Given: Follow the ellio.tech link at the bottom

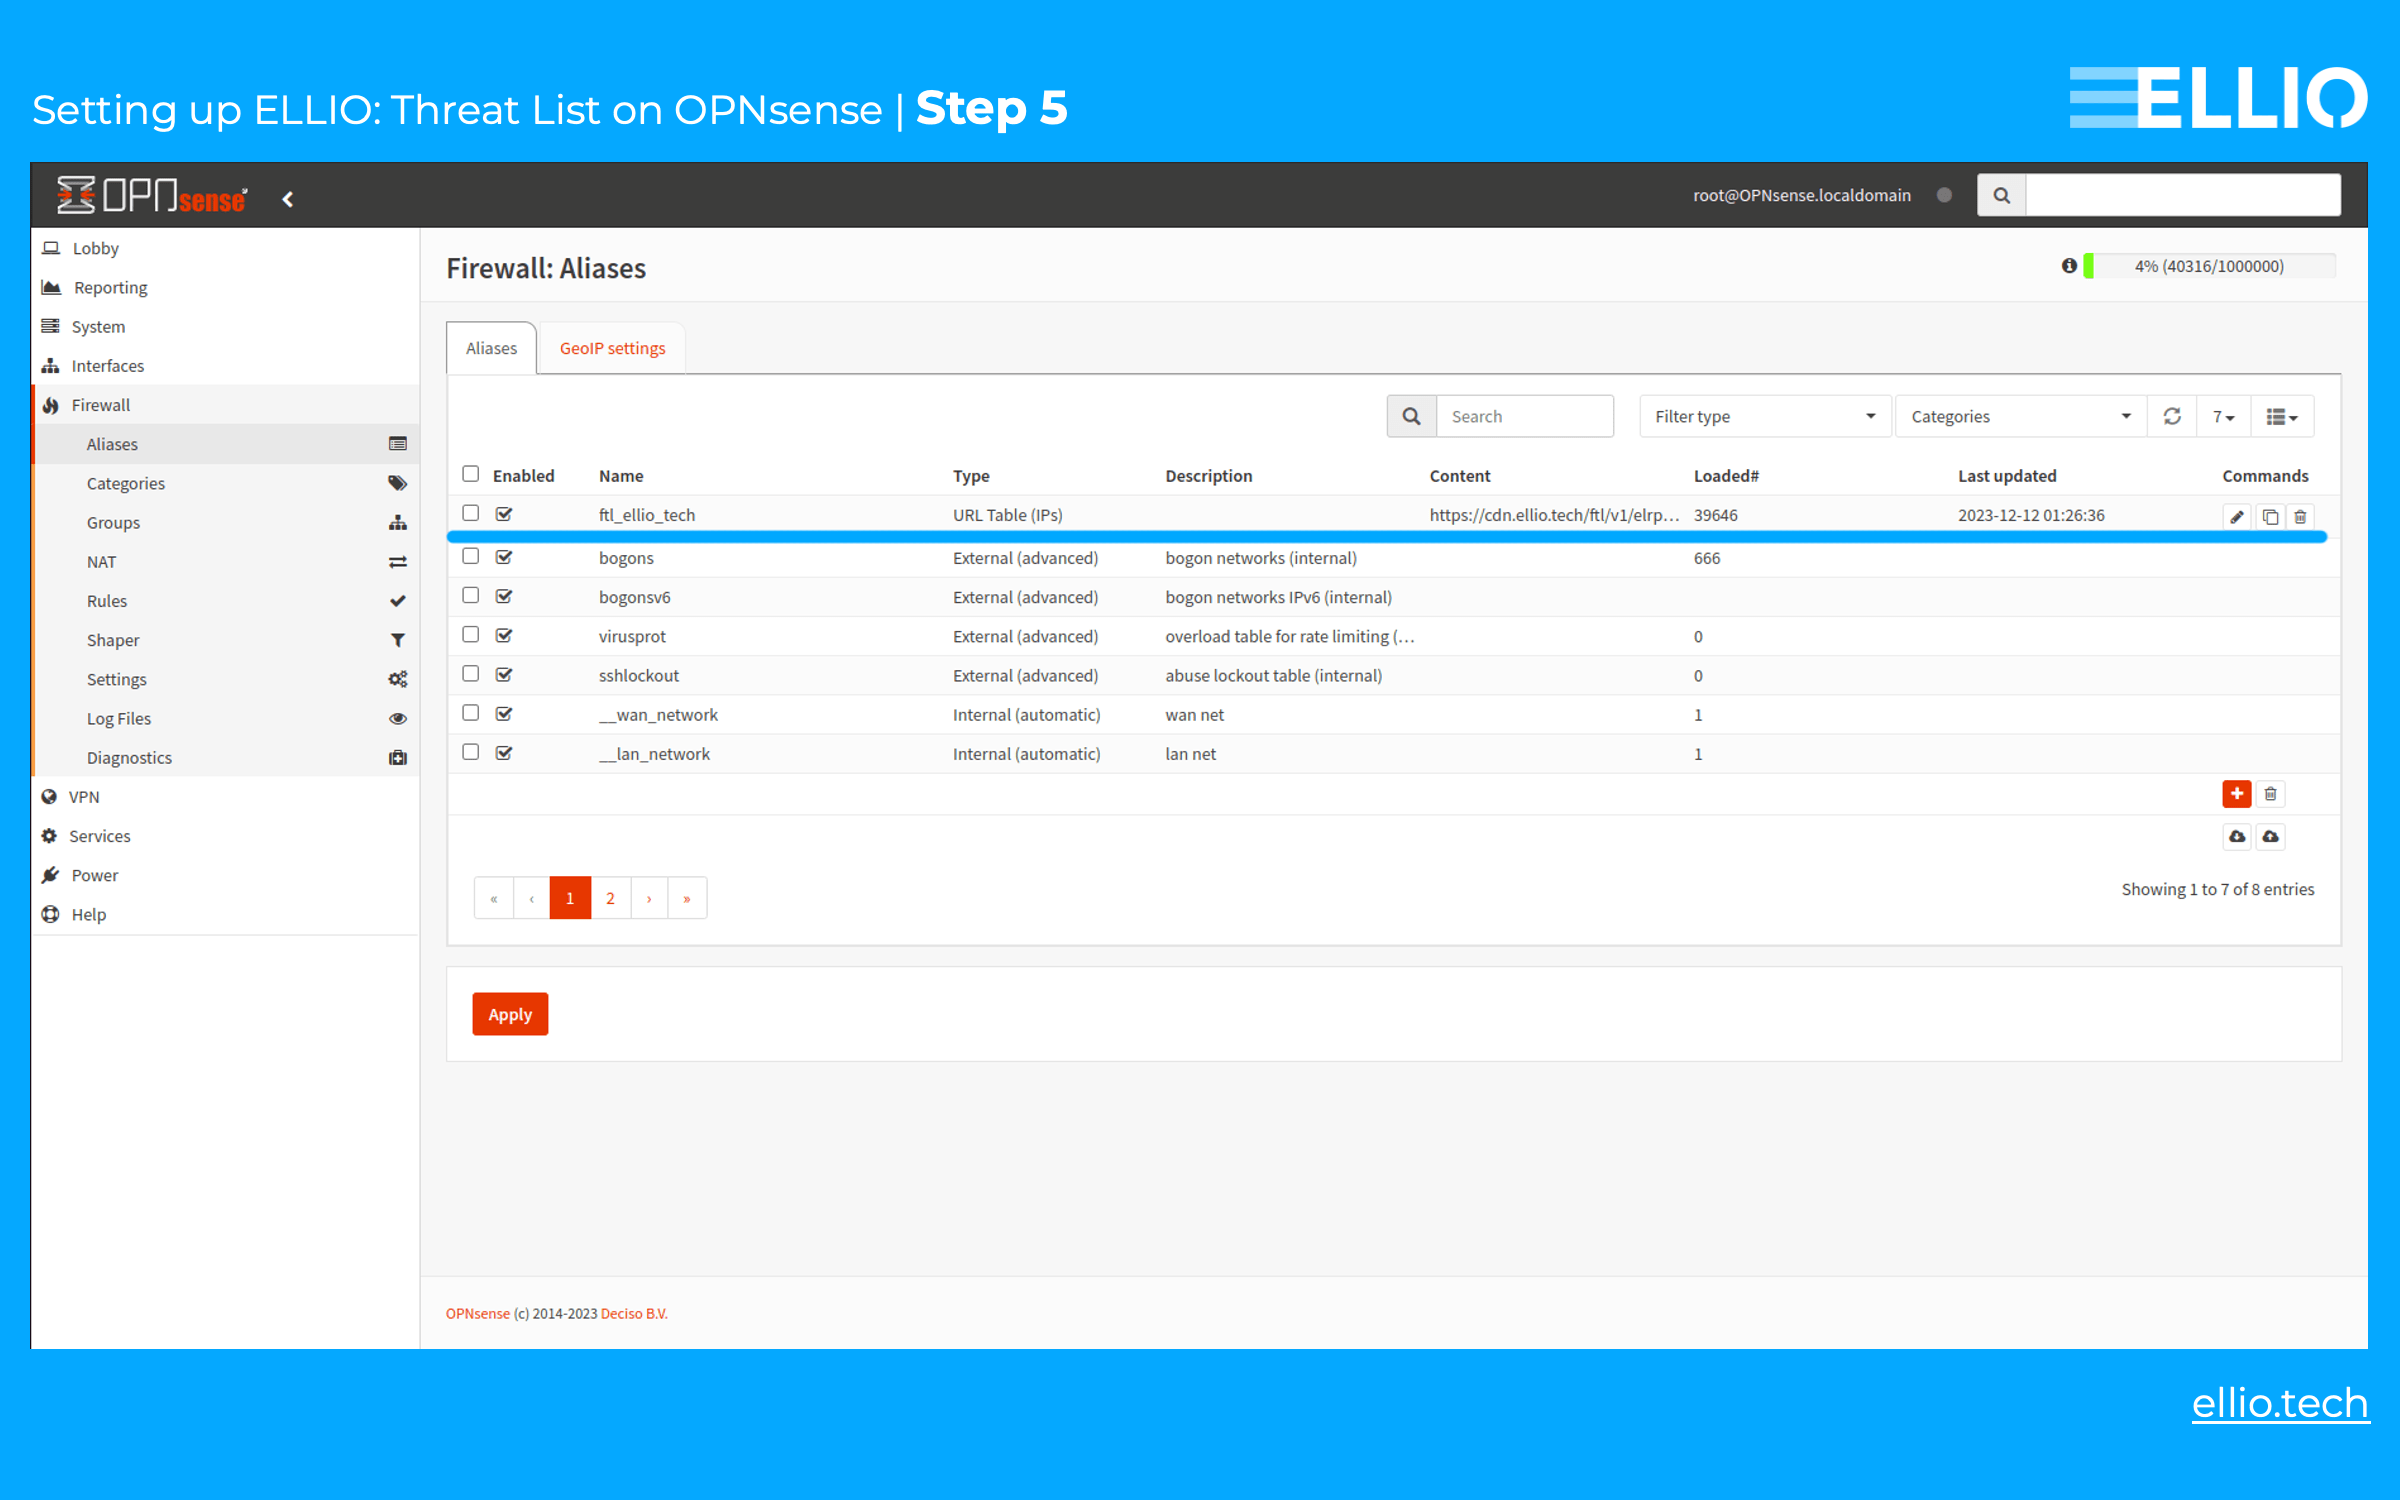Looking at the screenshot, I should click(x=2280, y=1403).
